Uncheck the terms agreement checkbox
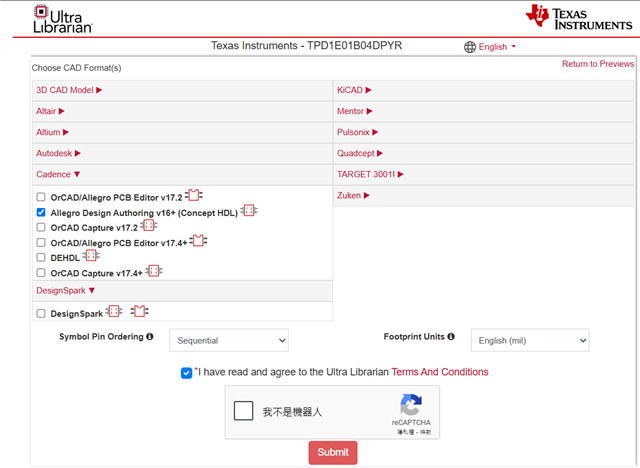Viewport: 640px width, 468px height. 187,373
